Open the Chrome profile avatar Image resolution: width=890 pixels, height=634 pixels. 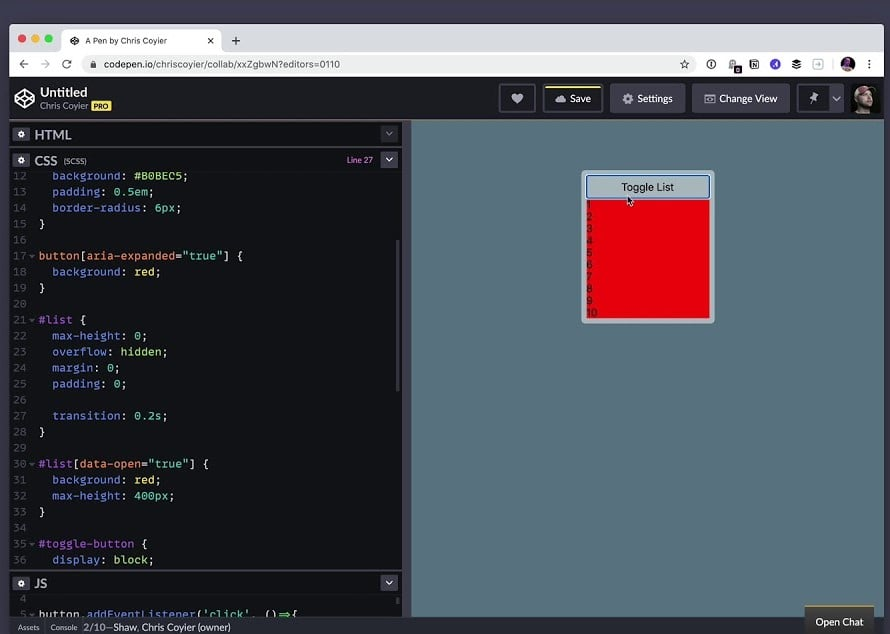848,63
